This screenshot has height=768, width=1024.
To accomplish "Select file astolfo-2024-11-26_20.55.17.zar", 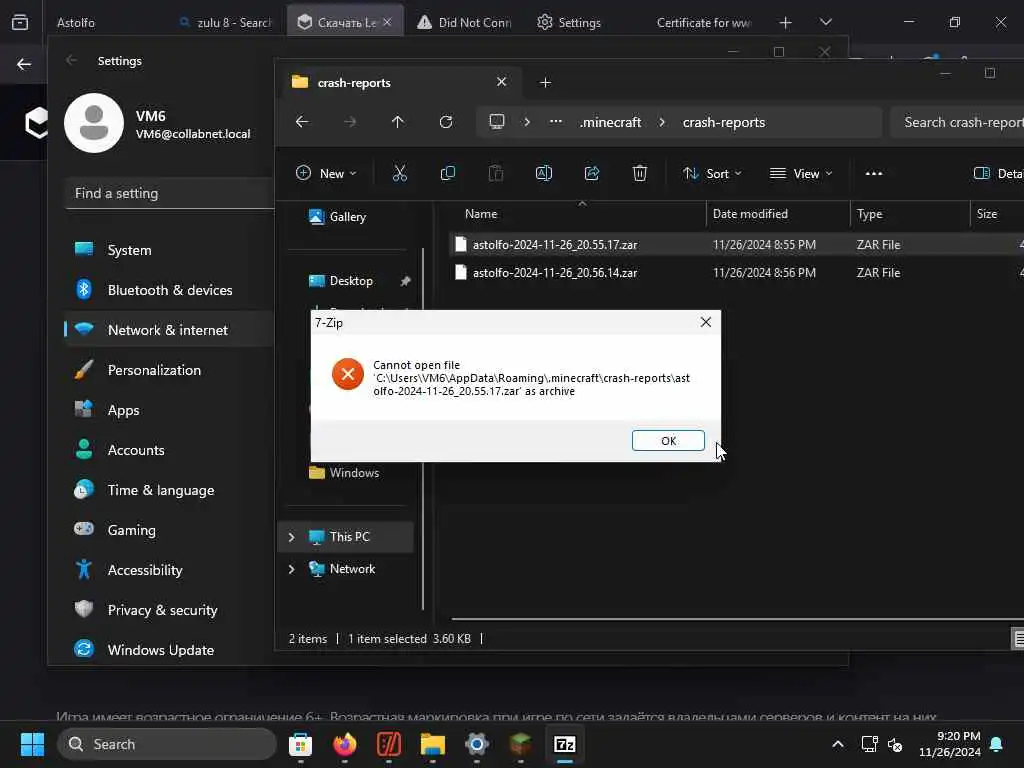I will 554,245.
